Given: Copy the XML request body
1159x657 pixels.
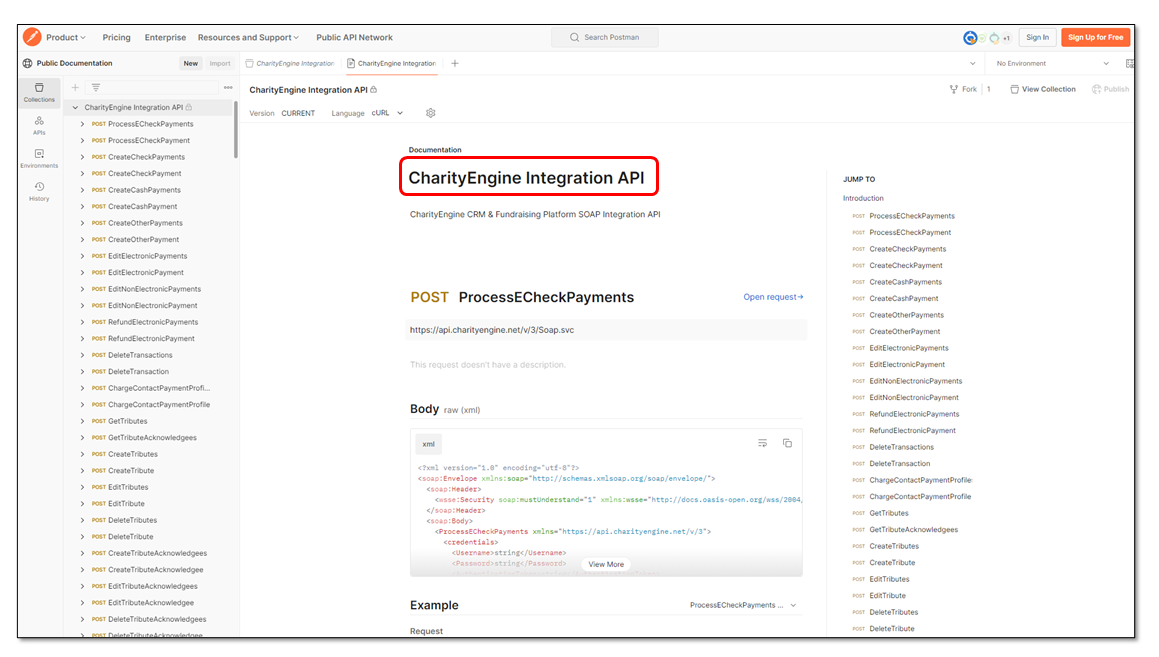Looking at the screenshot, I should click(x=787, y=442).
